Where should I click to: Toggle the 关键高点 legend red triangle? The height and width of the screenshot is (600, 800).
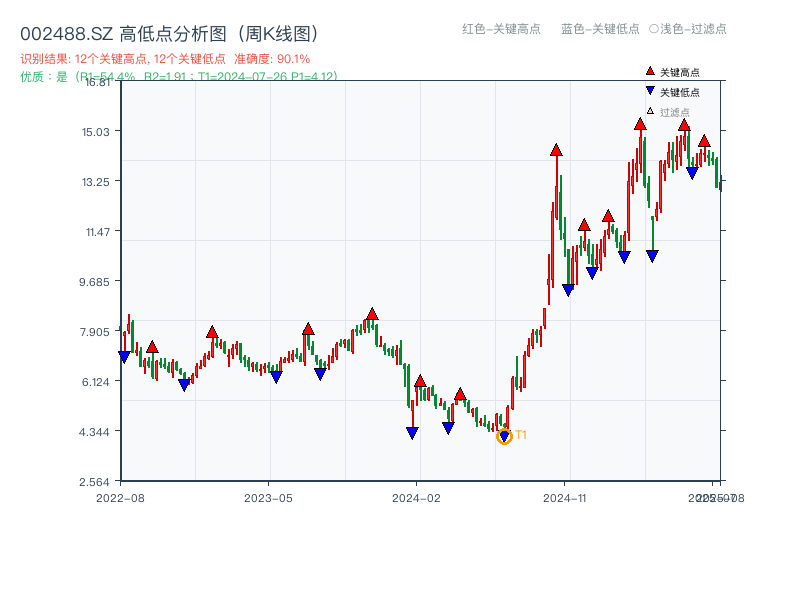pyautogui.click(x=650, y=71)
